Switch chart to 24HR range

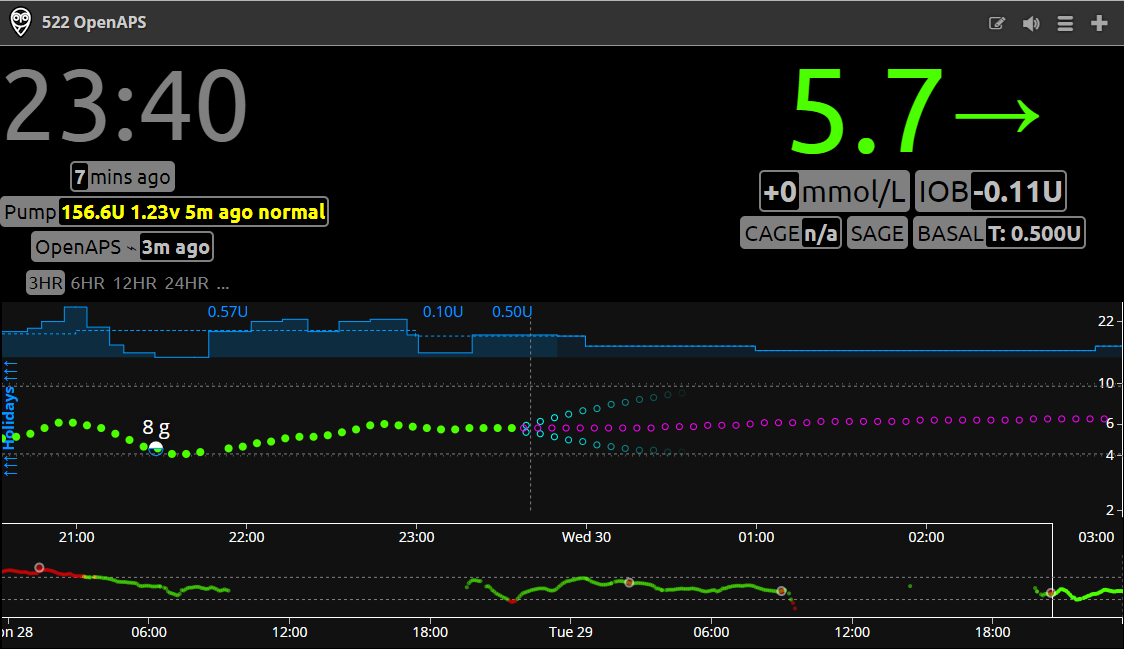186,283
